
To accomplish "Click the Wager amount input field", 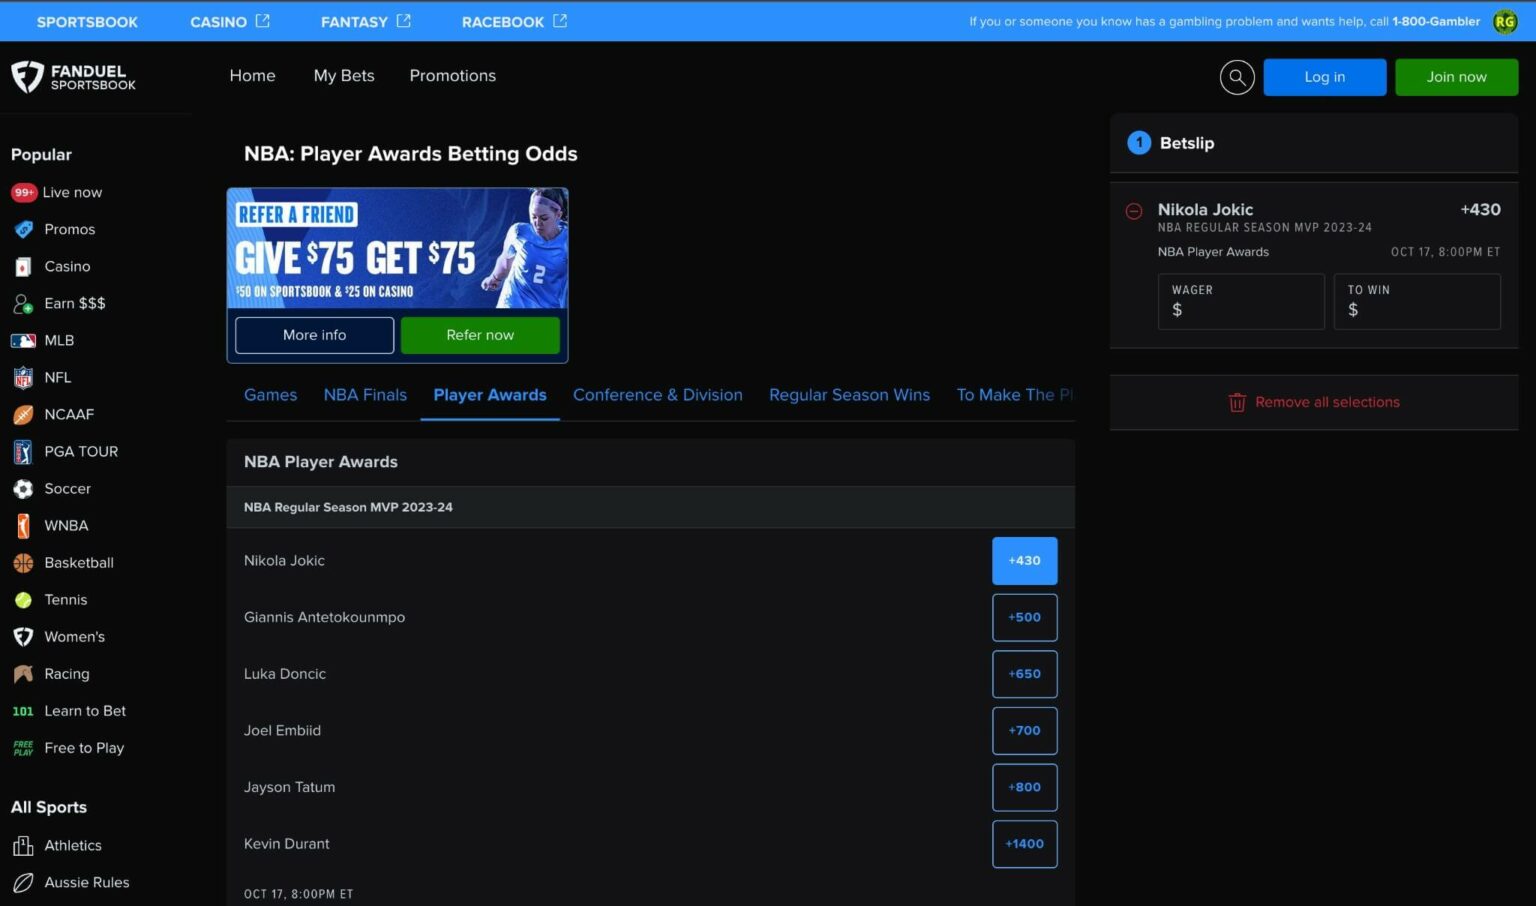I will pos(1241,301).
